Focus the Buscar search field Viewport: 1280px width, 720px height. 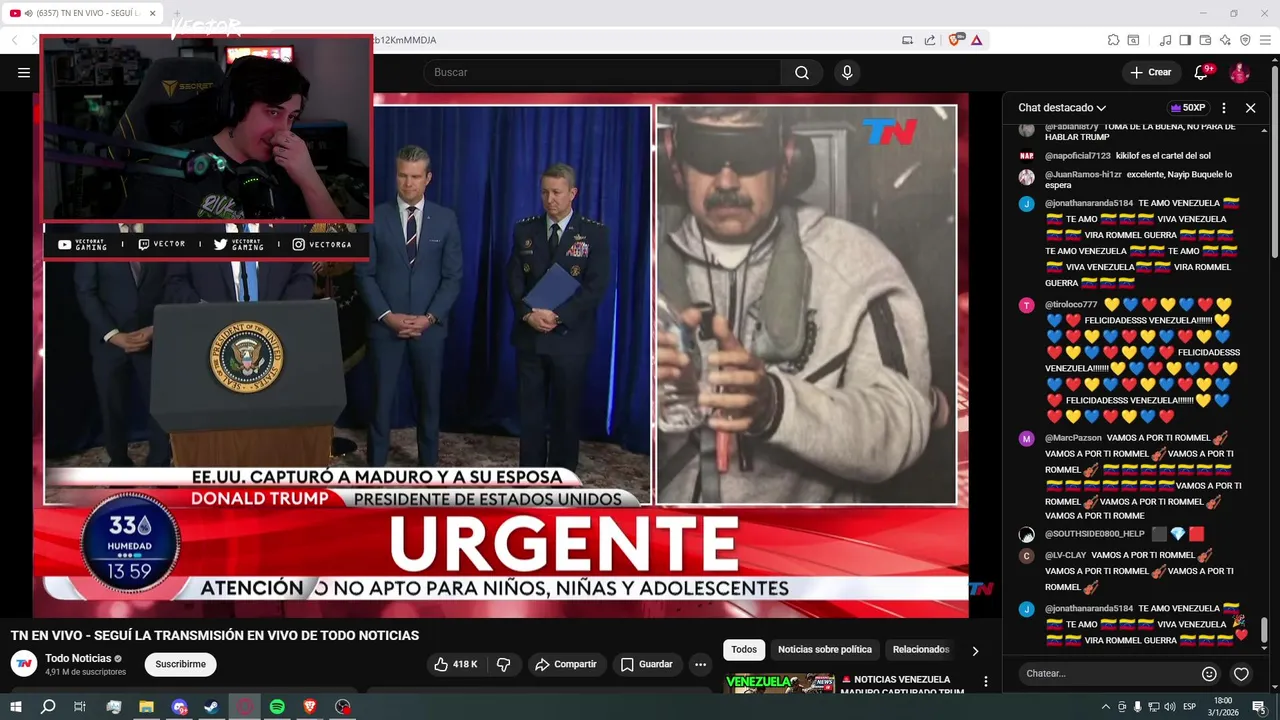pos(603,72)
